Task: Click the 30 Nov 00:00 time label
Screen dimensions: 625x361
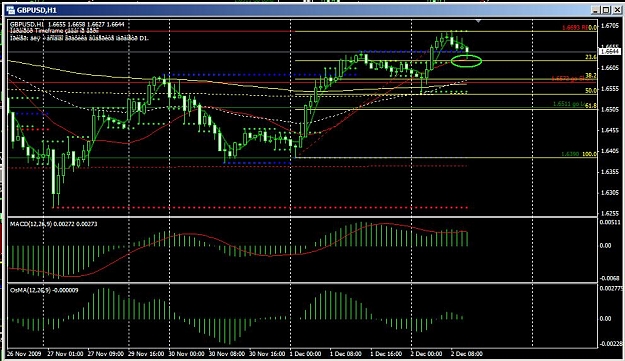Action: (187, 354)
